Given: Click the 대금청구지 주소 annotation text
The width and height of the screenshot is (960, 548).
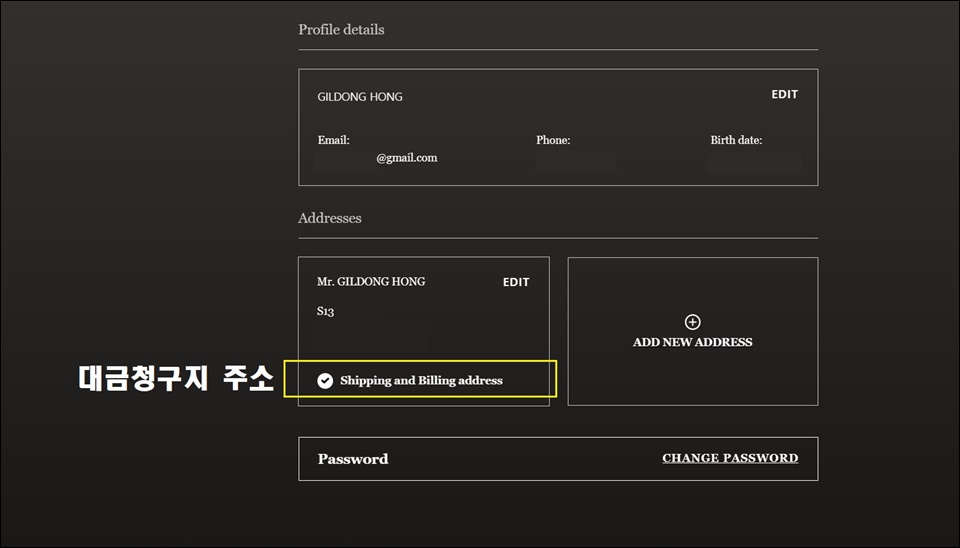Looking at the screenshot, I should (176, 378).
